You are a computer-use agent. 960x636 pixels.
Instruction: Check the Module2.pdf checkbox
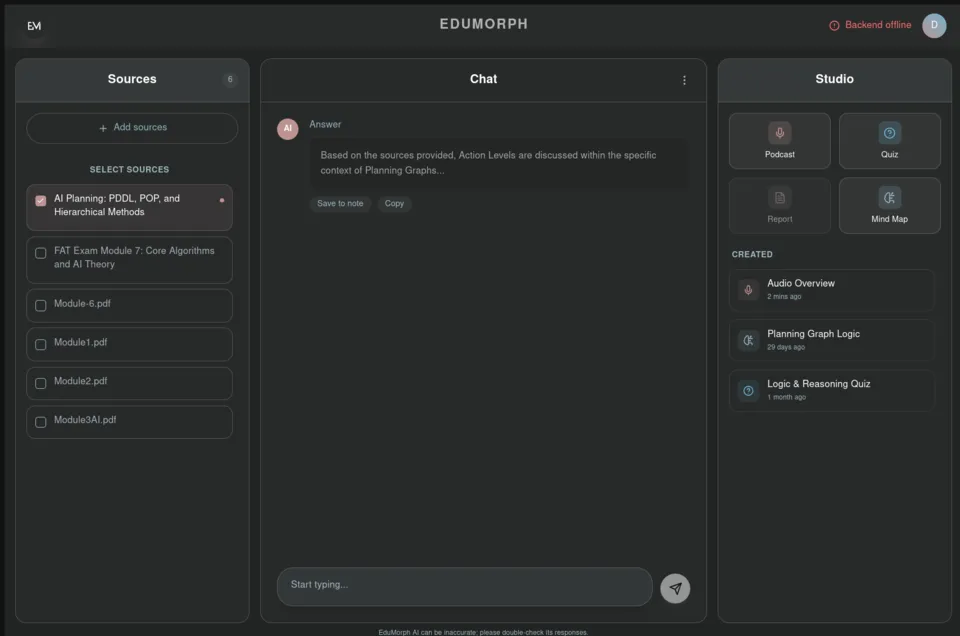click(40, 383)
